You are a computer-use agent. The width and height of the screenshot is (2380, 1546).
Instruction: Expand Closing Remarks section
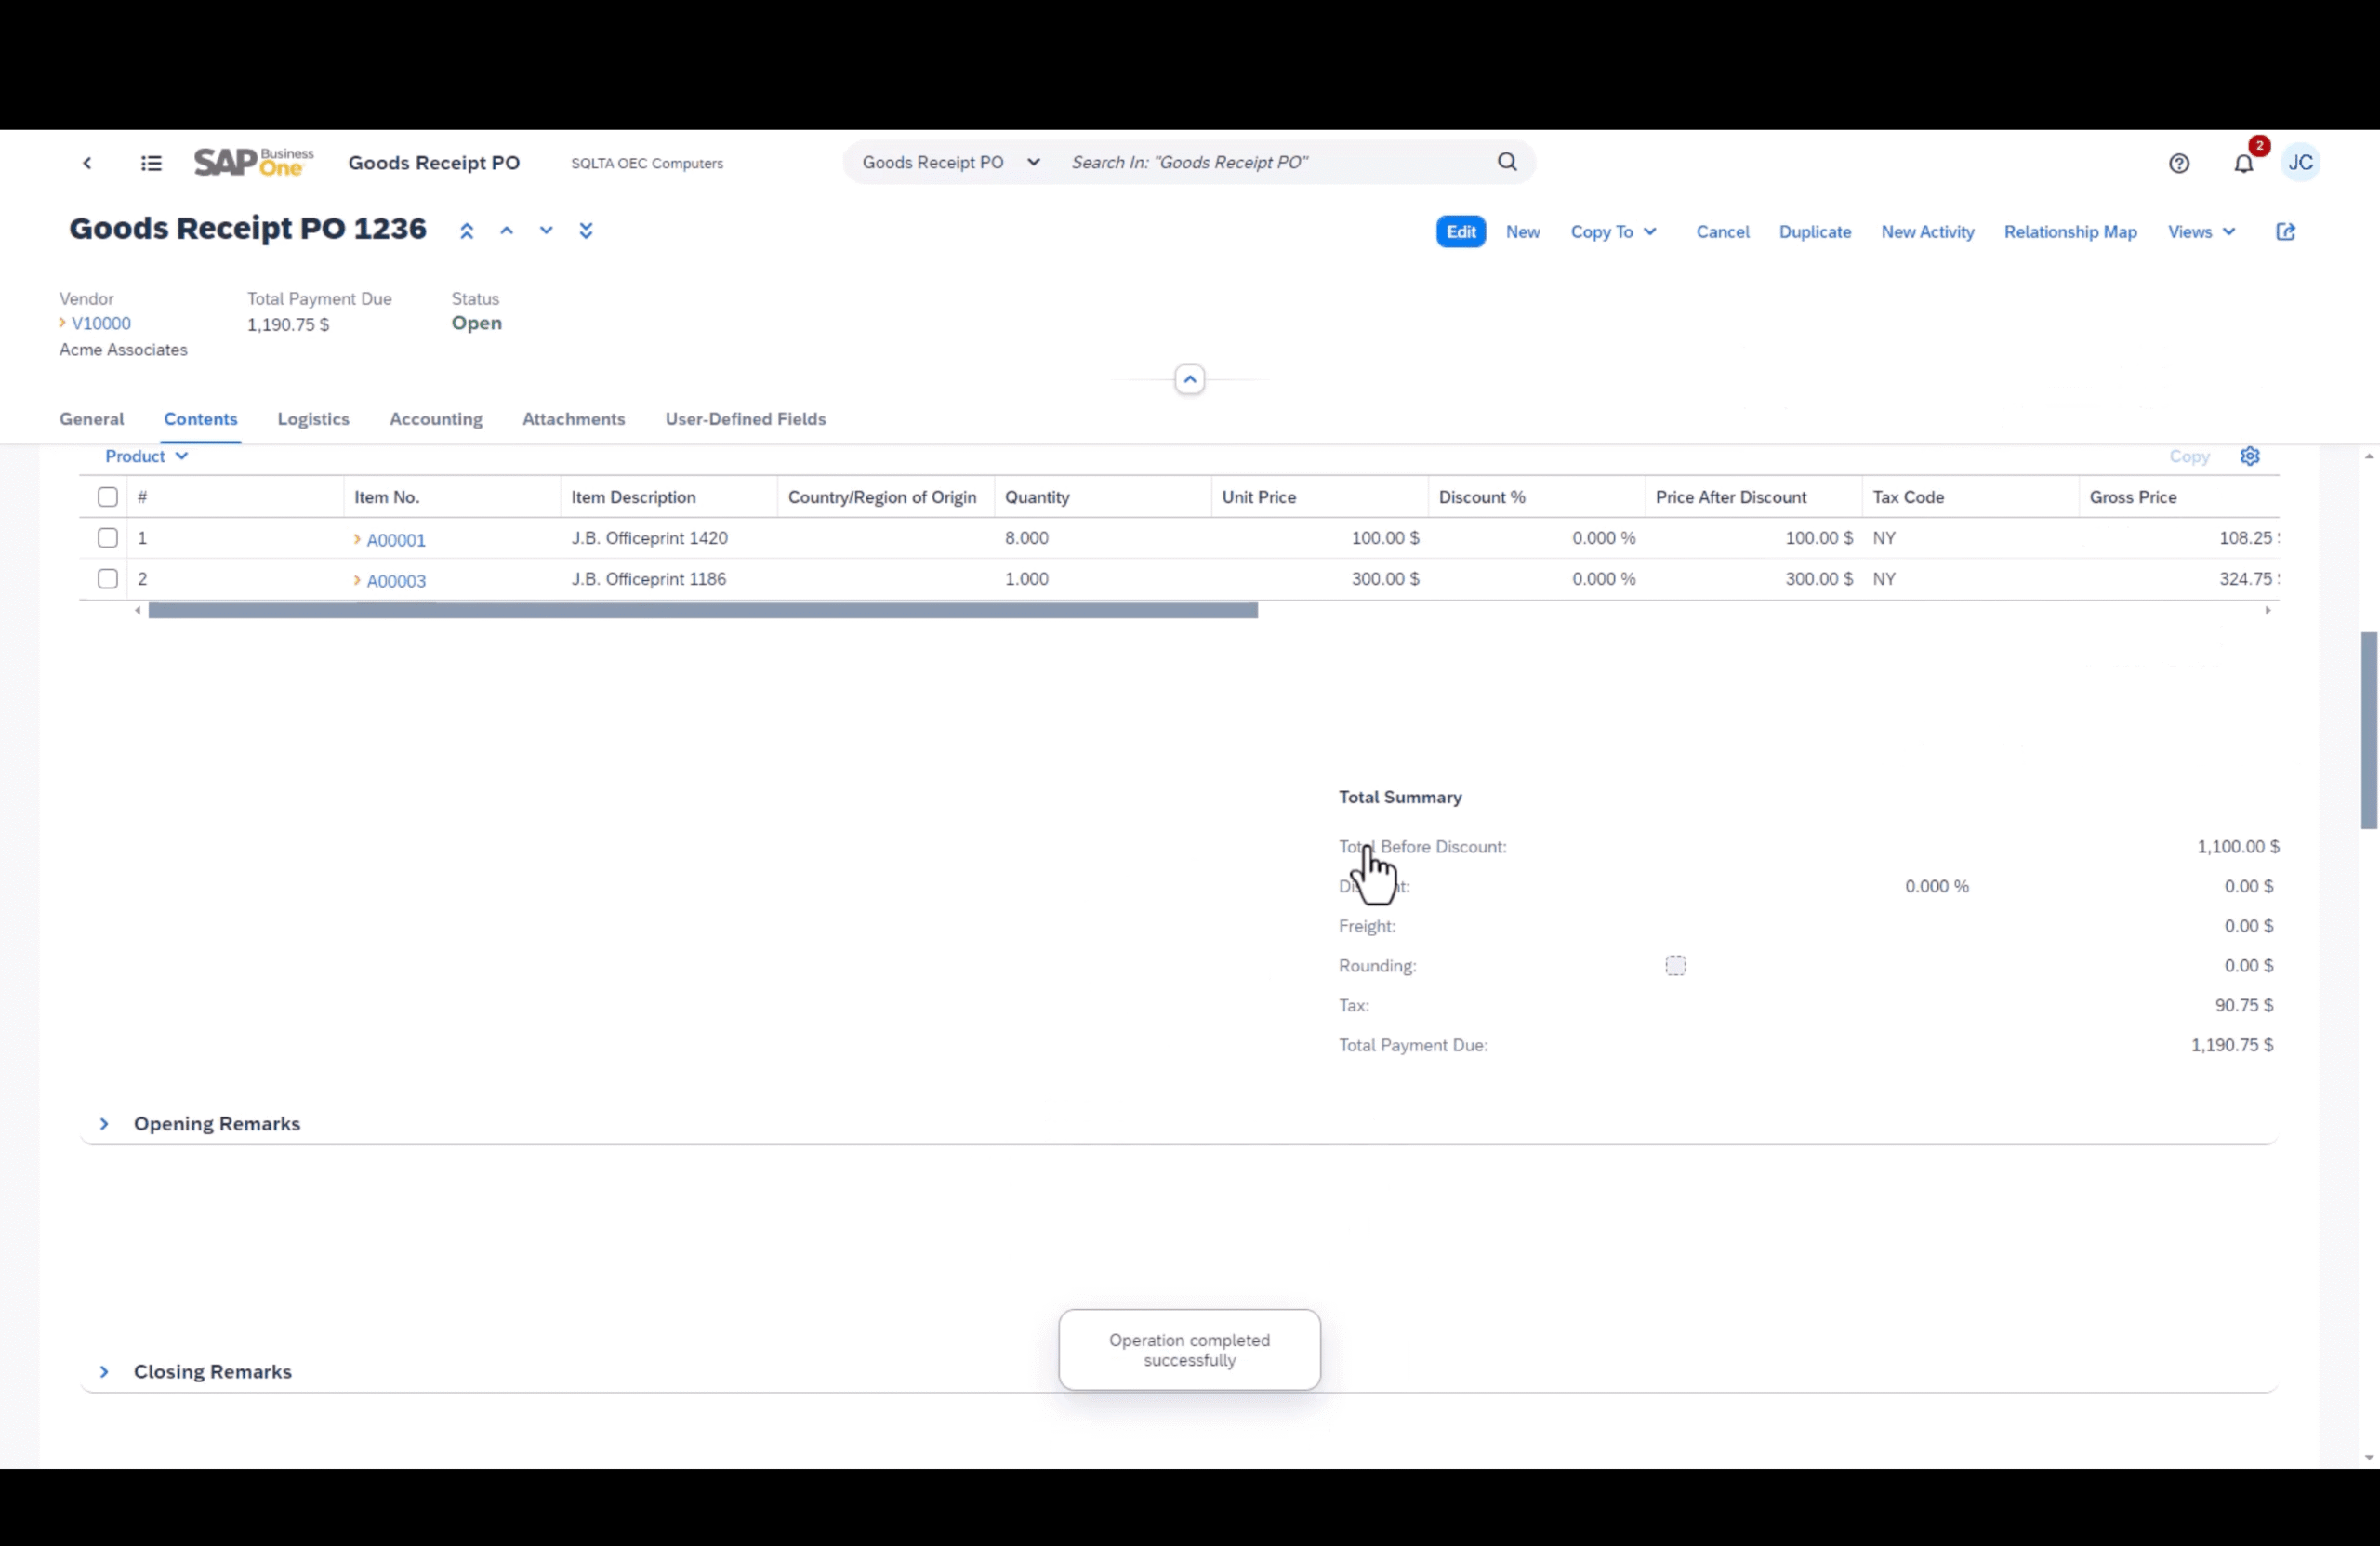coord(104,1372)
